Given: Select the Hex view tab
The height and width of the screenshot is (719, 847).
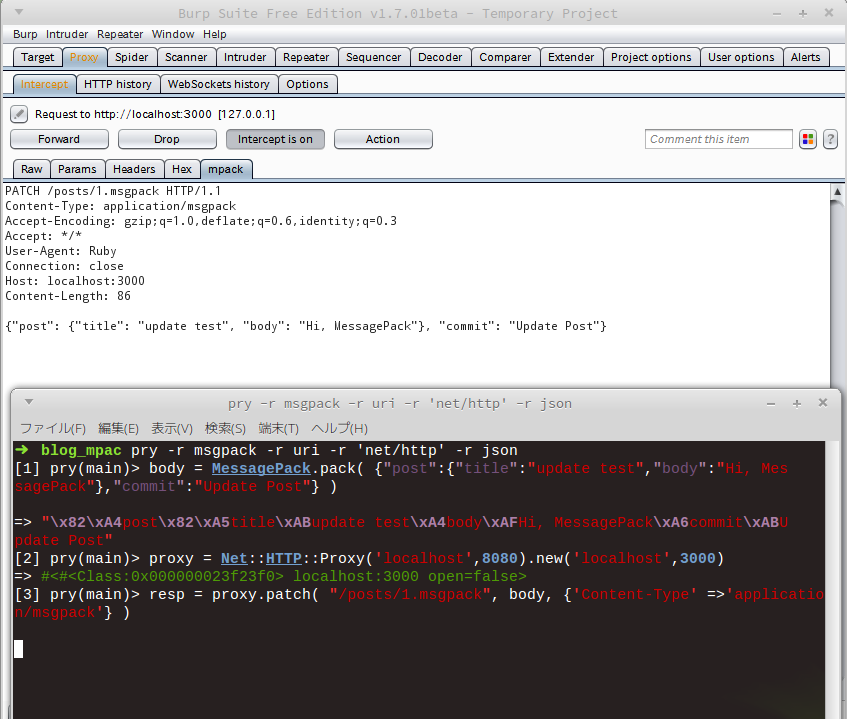Looking at the screenshot, I should tap(181, 169).
